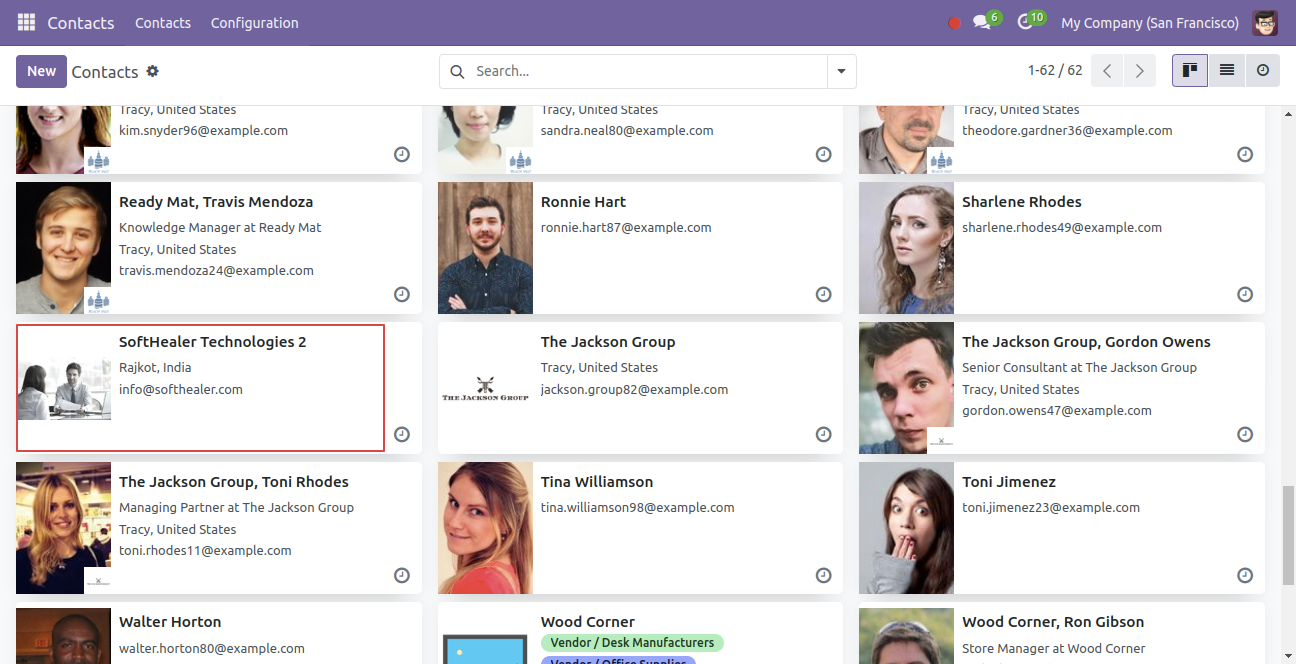1296x664 pixels.
Task: Click activity clock on theodore.gardner36 card
Action: pos(1245,154)
